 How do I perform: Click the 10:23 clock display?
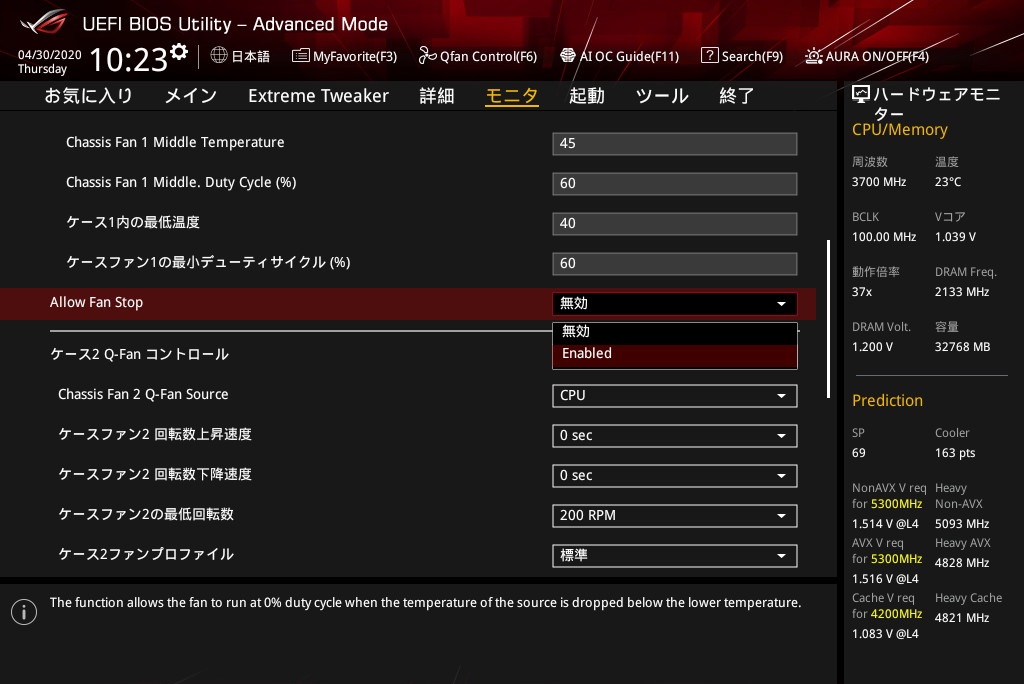pyautogui.click(x=129, y=59)
